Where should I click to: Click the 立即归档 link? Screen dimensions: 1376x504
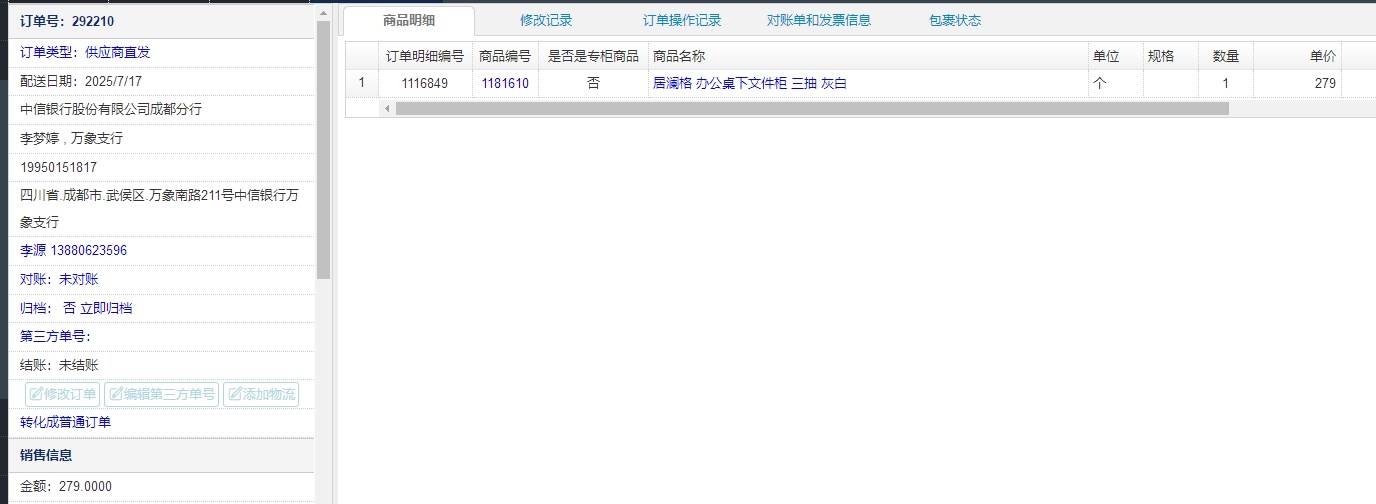(106, 308)
